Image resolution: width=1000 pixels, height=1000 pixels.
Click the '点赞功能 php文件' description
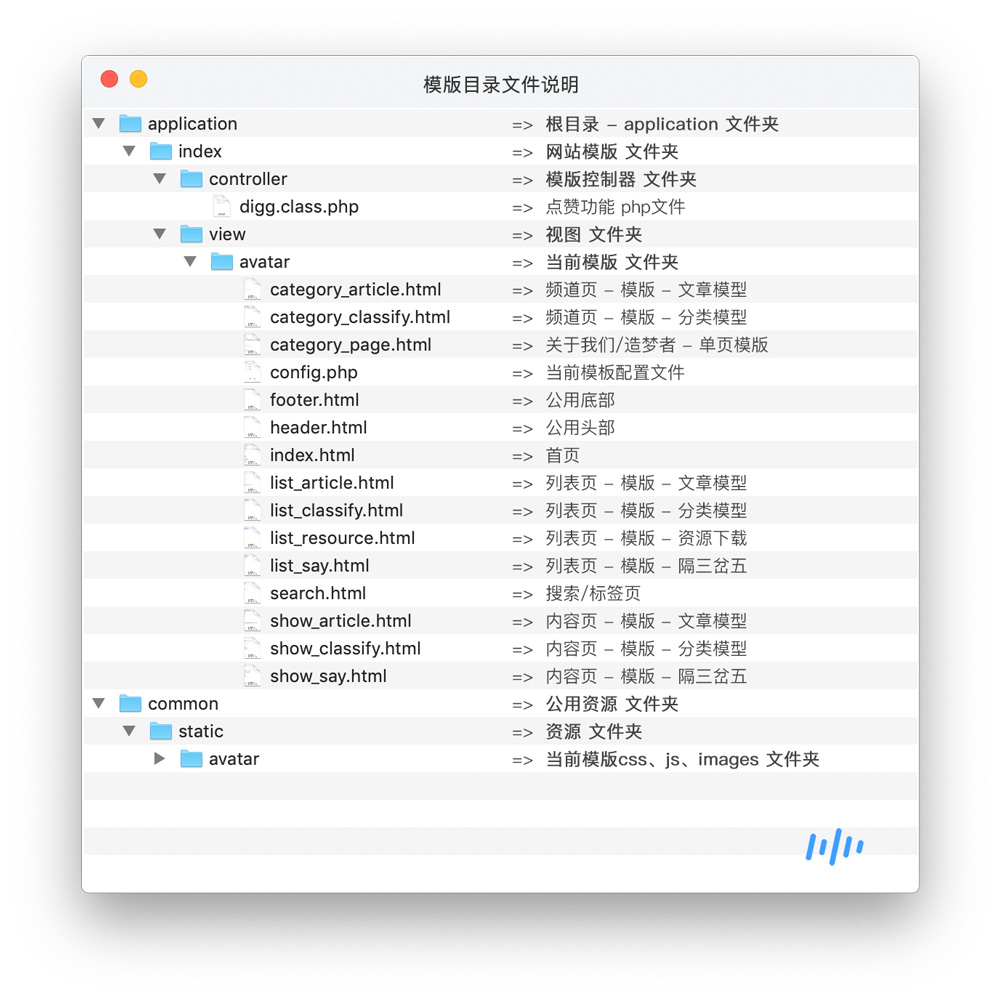[615, 207]
